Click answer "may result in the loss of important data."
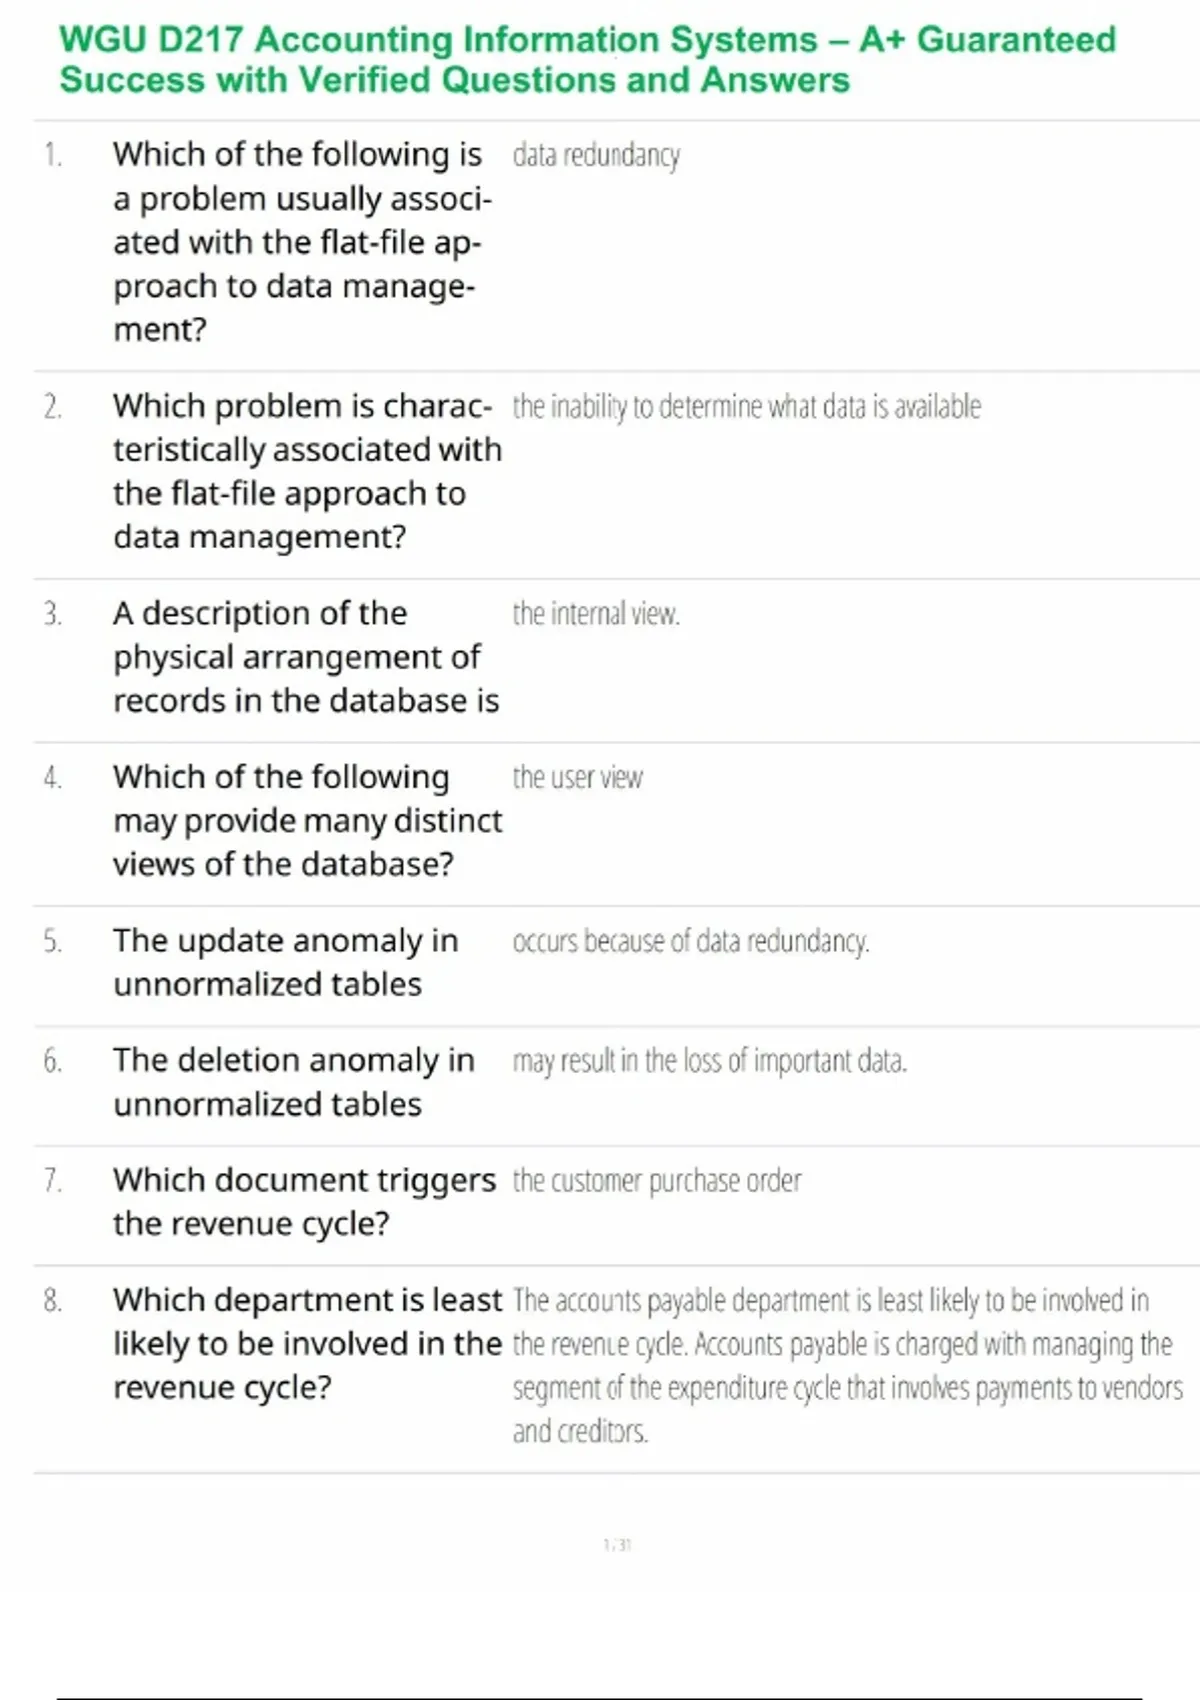The image size is (1200, 1700). (x=709, y=1061)
